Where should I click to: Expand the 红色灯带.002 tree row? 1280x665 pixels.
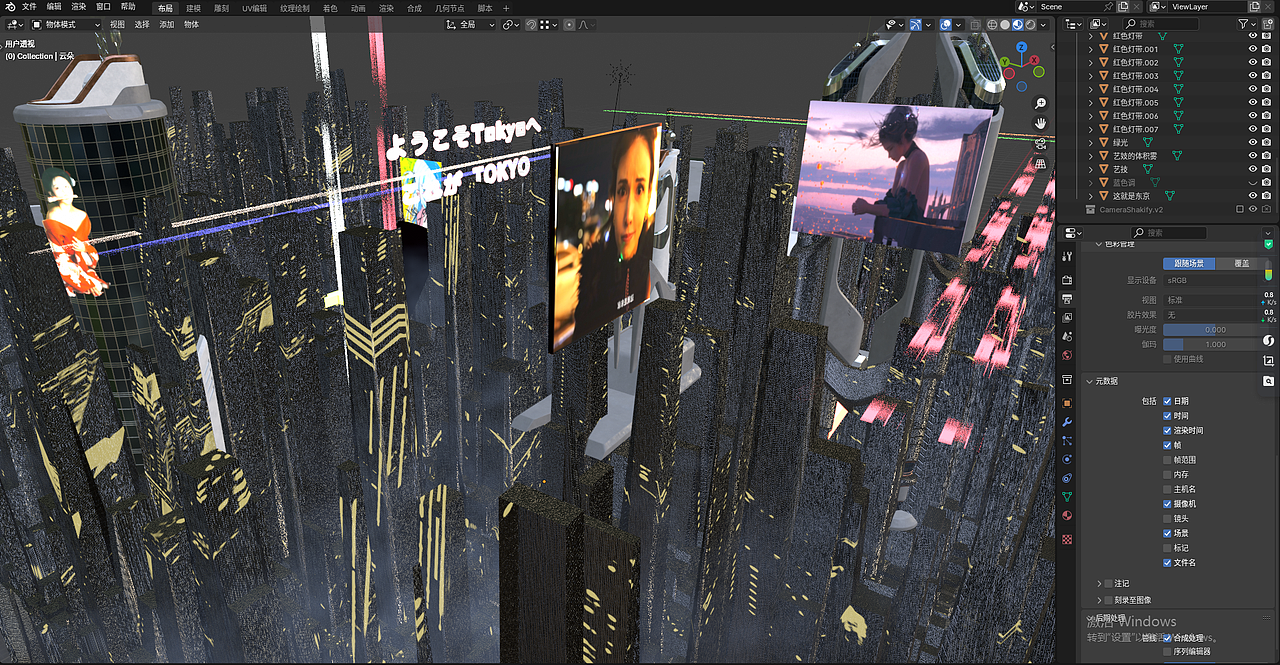pyautogui.click(x=1091, y=62)
